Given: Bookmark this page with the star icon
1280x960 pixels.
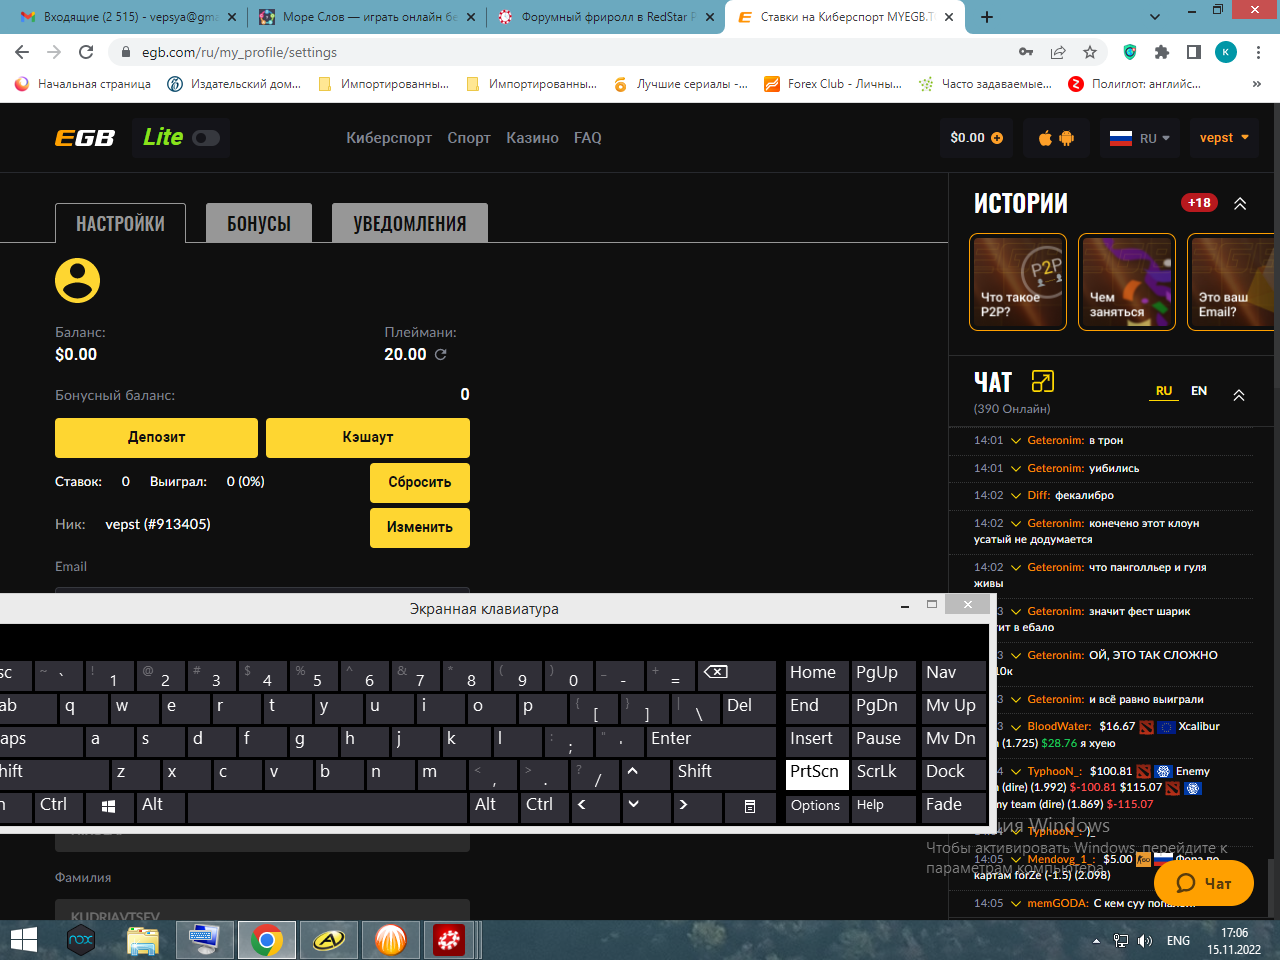Looking at the screenshot, I should tap(1090, 52).
